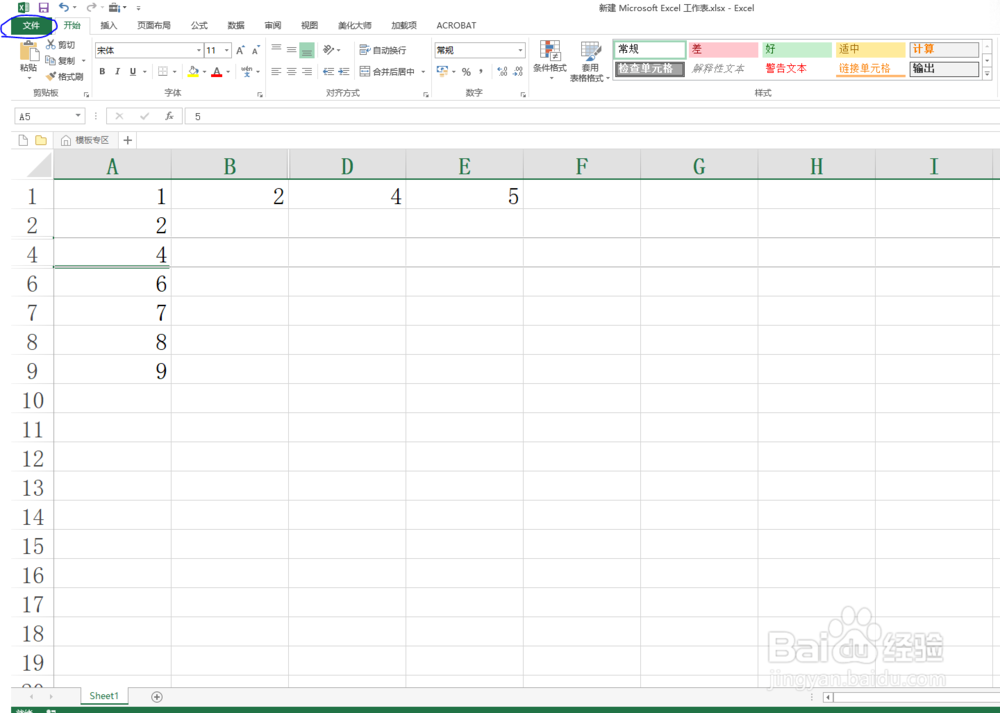This screenshot has height=713, width=1000.
Task: Switch to the Data (数据) tab
Action: click(236, 26)
